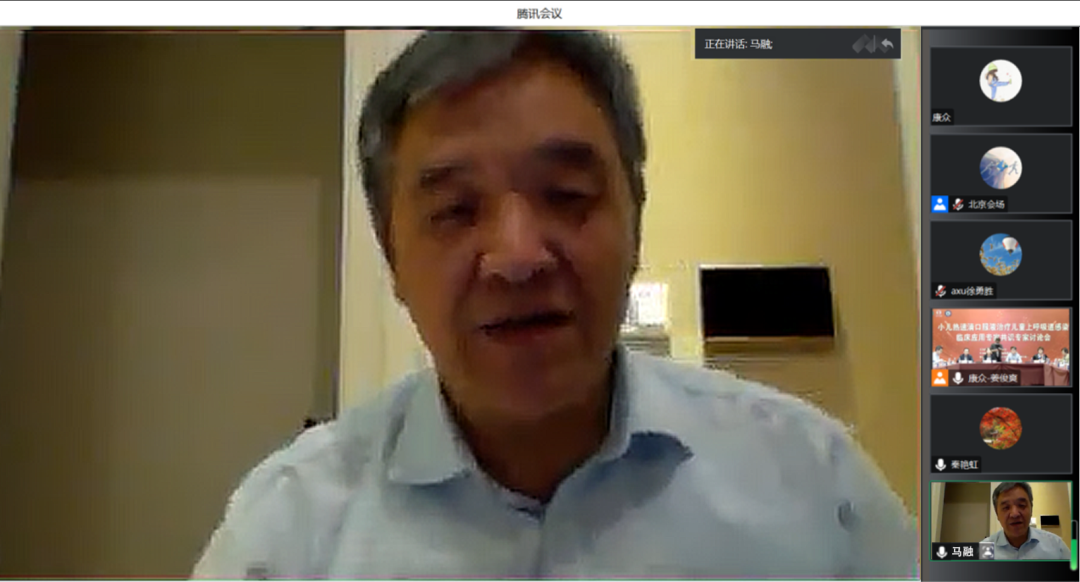Click the profile card icon beside 马融
1080x582 pixels.
[x=988, y=552]
